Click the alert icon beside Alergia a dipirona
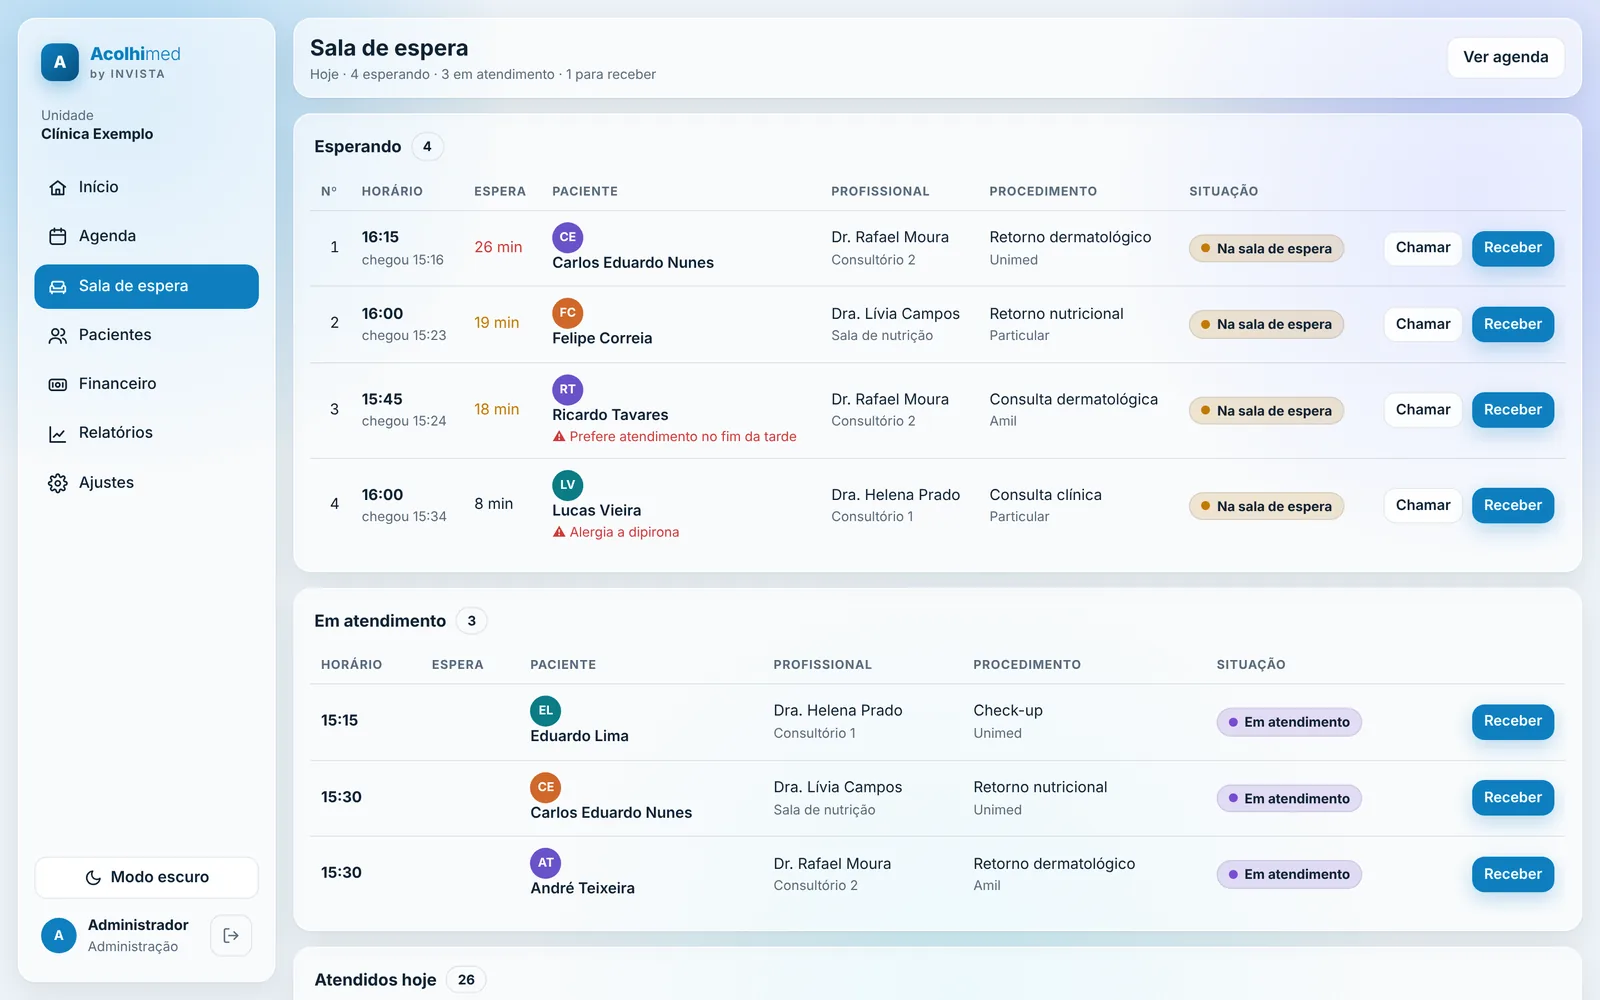This screenshot has width=1600, height=1000. [x=559, y=532]
